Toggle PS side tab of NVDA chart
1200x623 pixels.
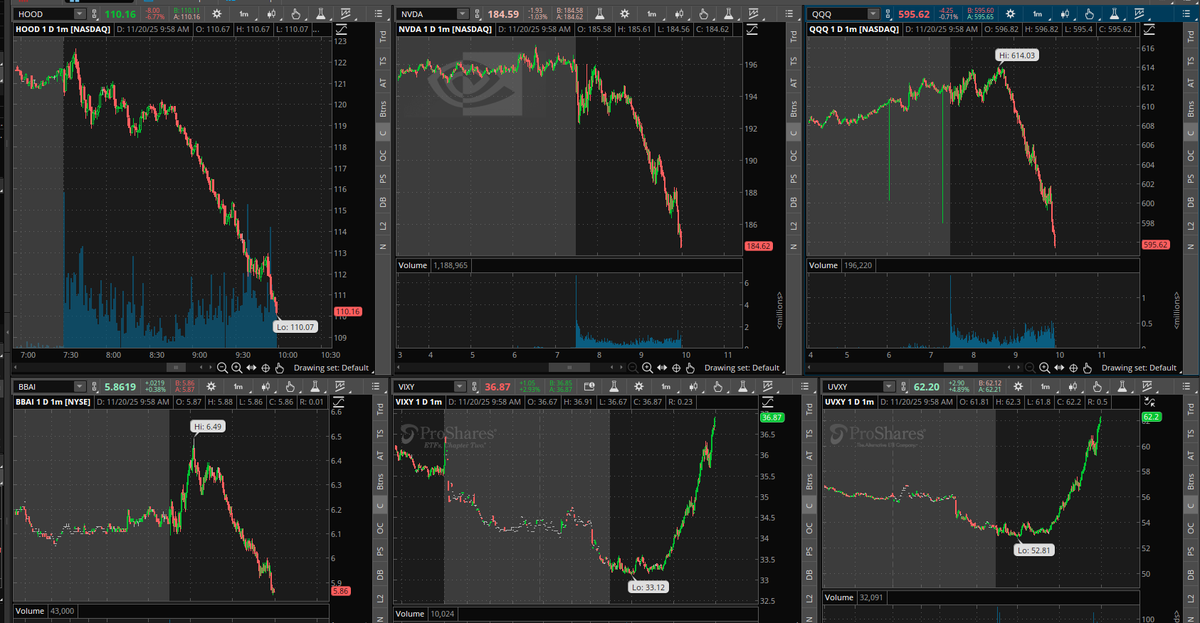pos(795,179)
